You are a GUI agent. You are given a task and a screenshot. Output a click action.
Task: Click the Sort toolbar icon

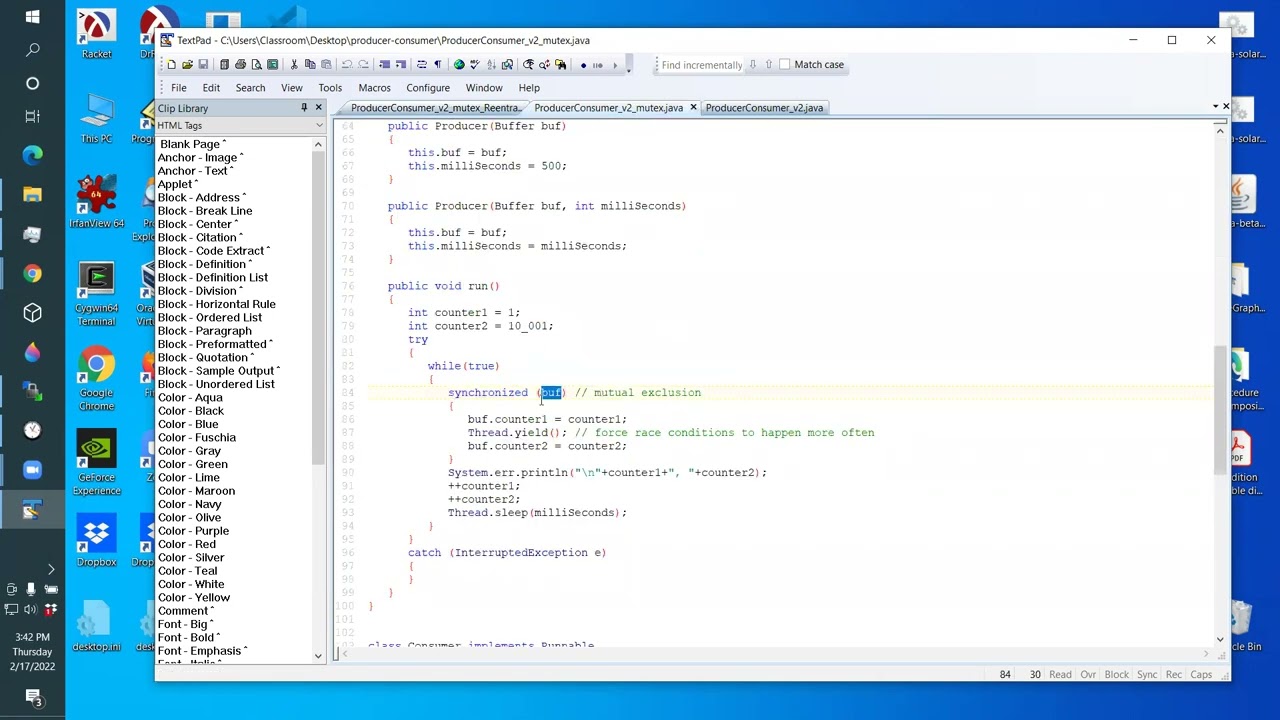pos(491,65)
